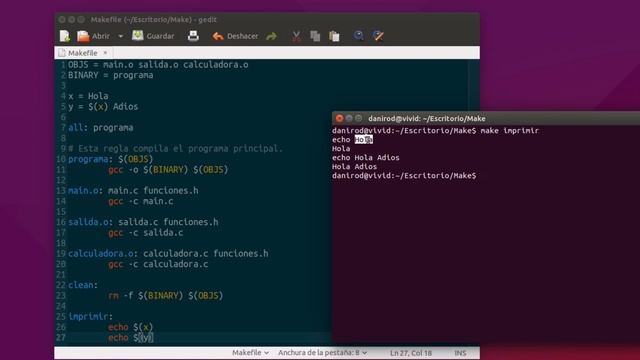Click the 'echo $(y)' line 27

point(131,338)
